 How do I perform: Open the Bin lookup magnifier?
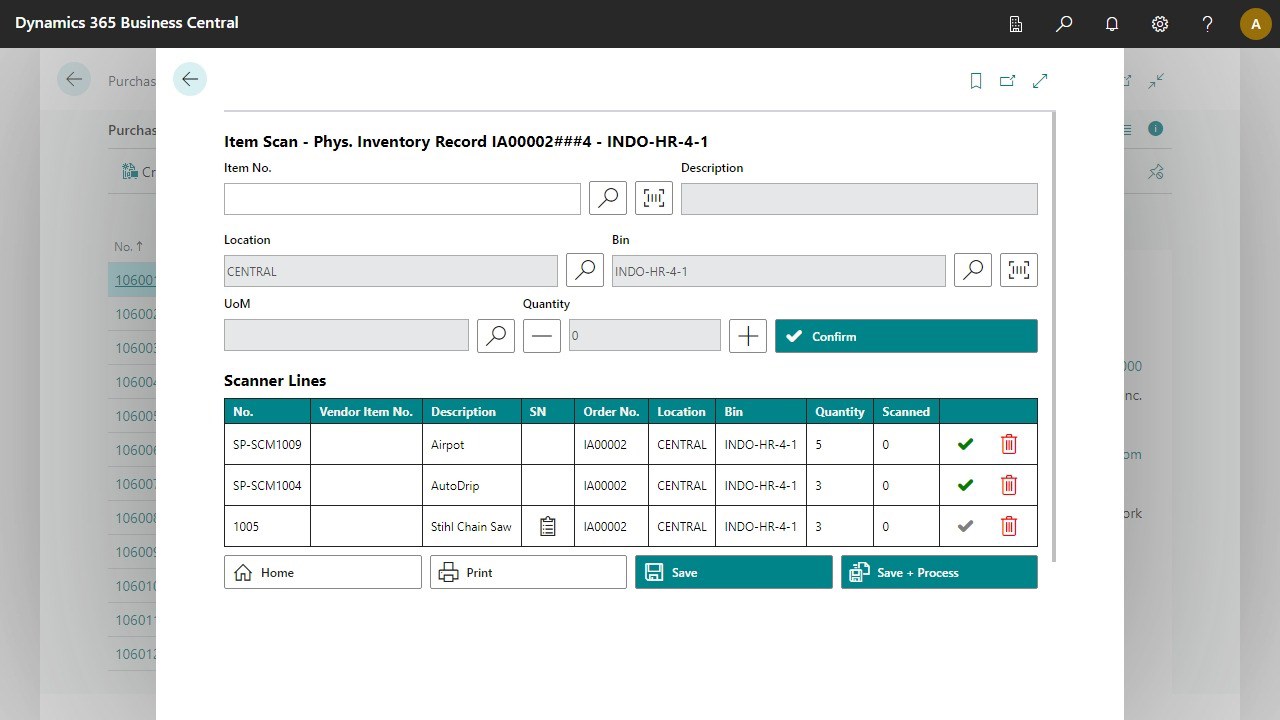(x=972, y=270)
